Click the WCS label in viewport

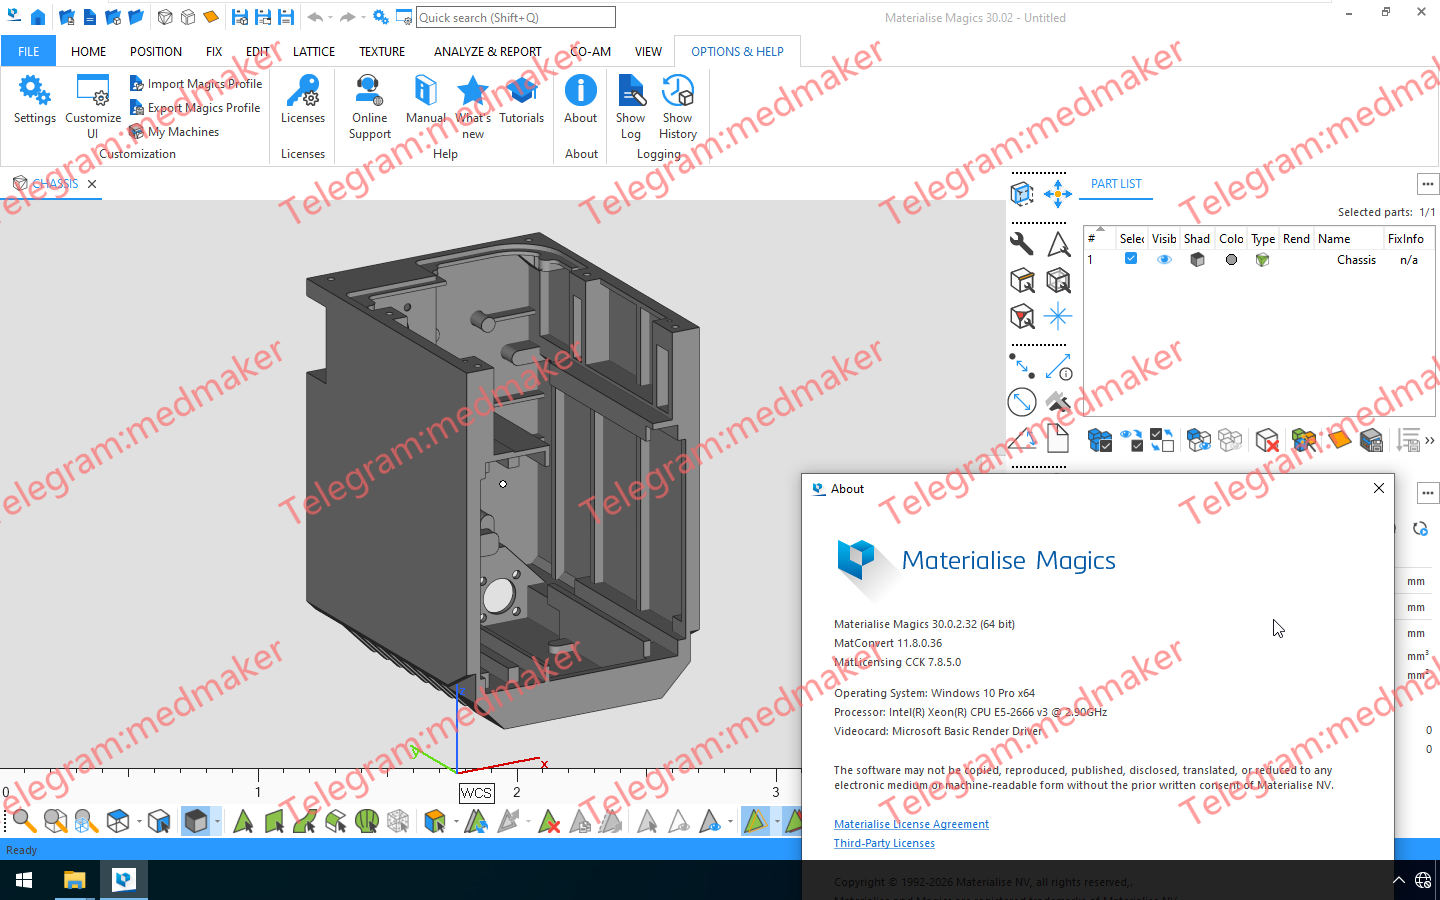[476, 793]
